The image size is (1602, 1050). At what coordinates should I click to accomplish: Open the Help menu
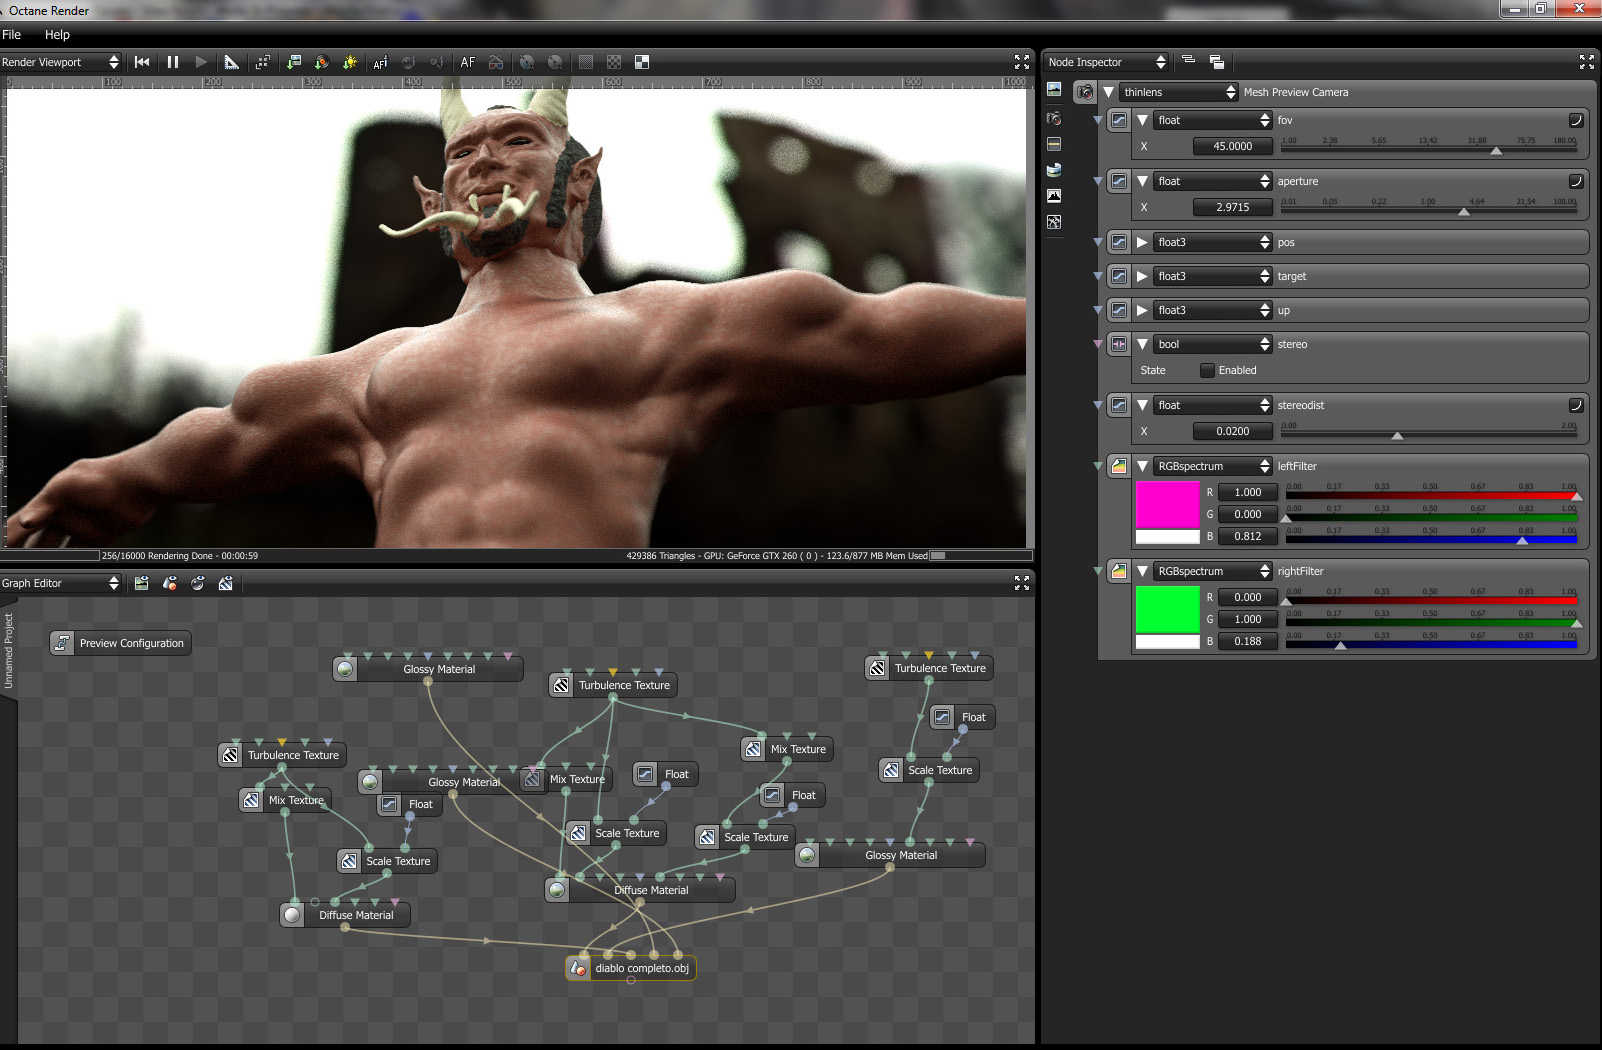[57, 34]
